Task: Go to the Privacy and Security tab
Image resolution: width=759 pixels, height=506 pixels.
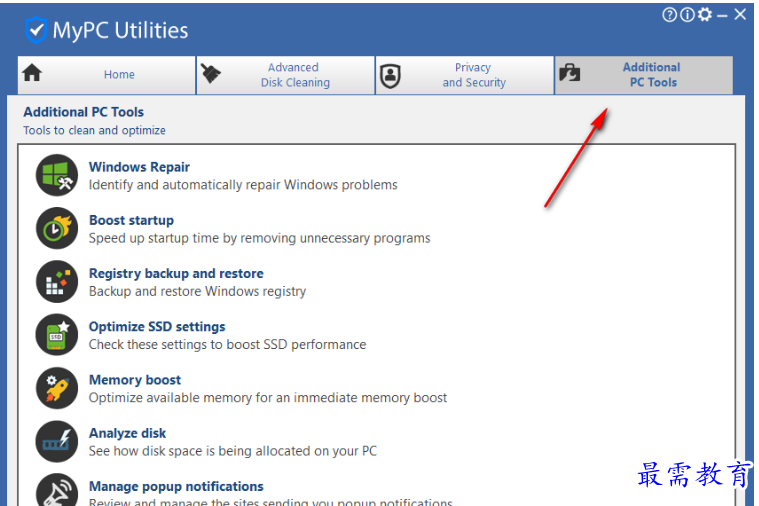Action: [465, 75]
